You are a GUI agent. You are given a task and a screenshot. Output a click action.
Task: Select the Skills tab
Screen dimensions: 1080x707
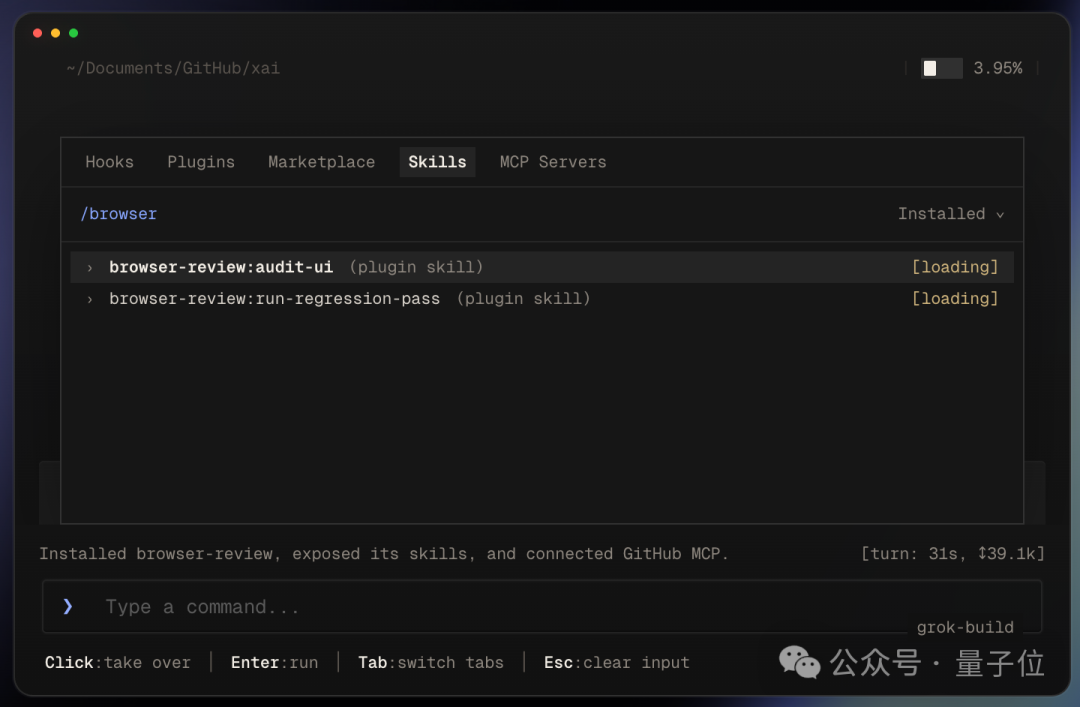pos(437,162)
